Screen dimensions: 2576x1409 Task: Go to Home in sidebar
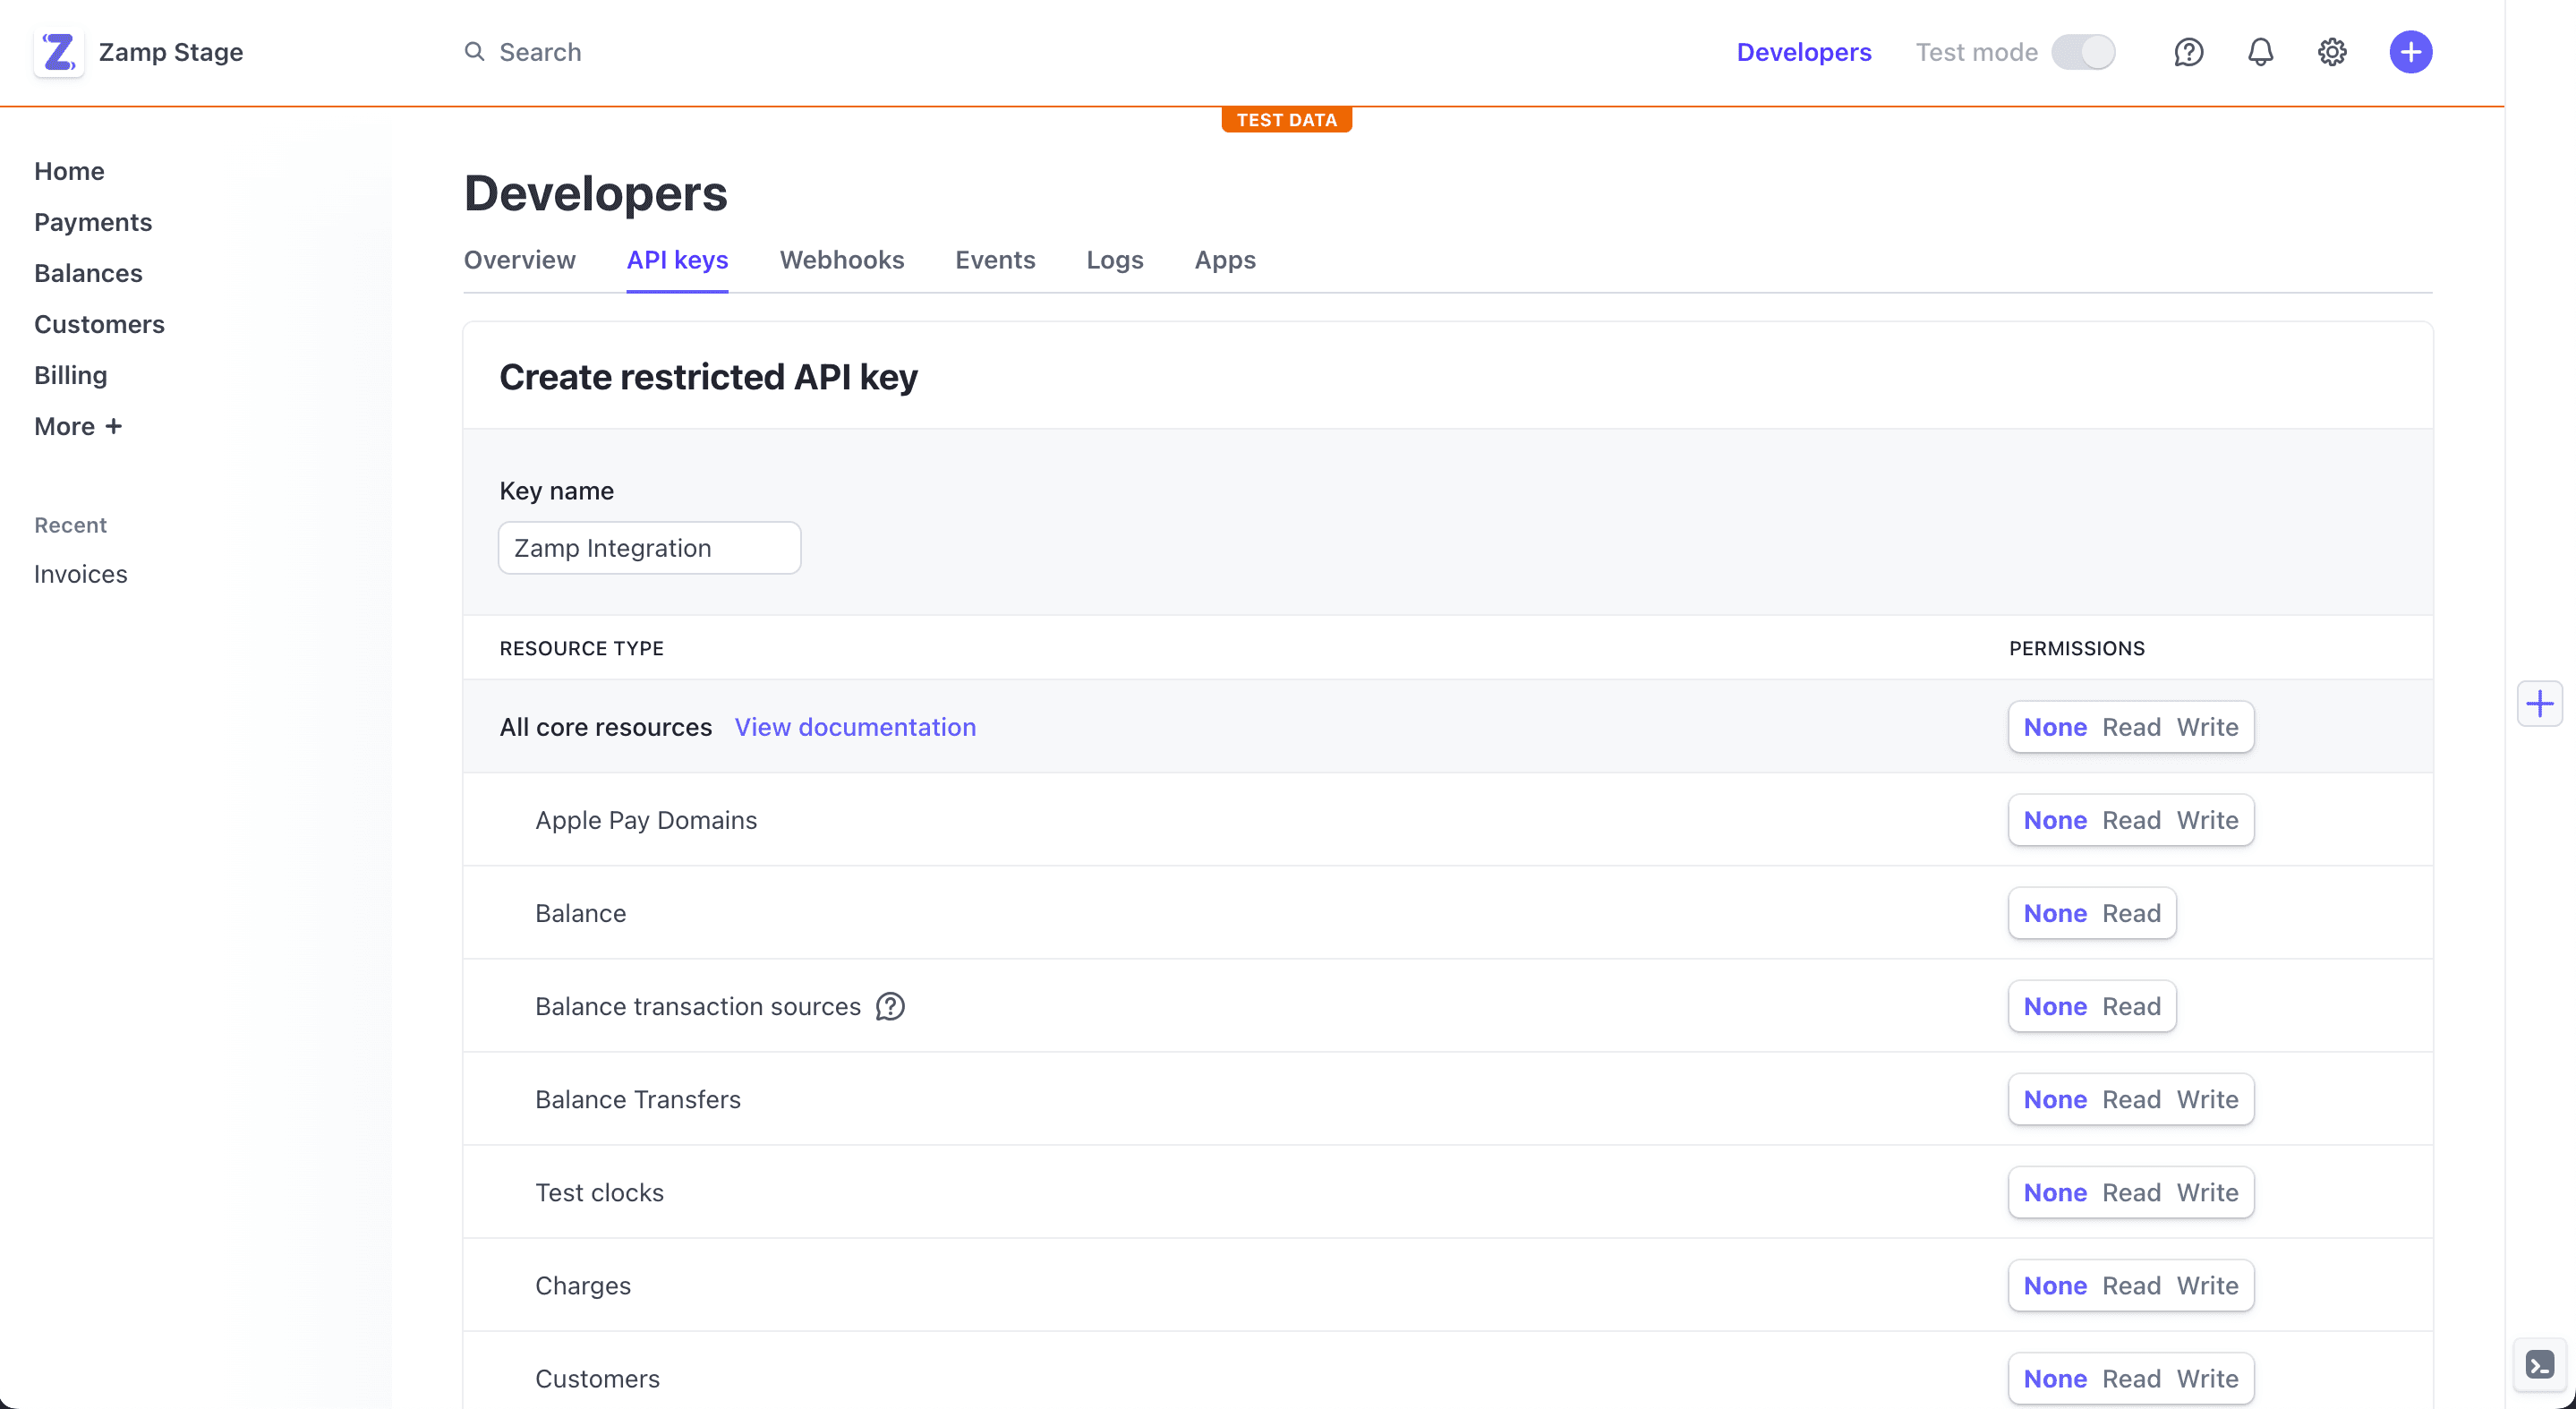coord(69,171)
